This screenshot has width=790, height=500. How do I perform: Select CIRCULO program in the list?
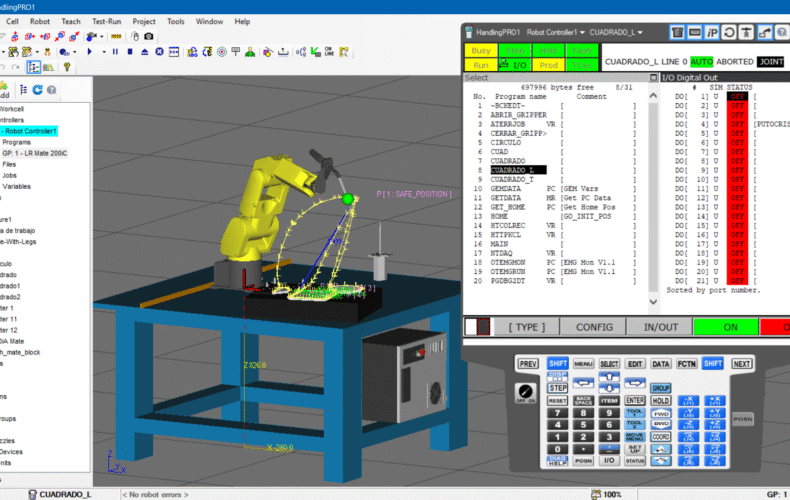508,142
